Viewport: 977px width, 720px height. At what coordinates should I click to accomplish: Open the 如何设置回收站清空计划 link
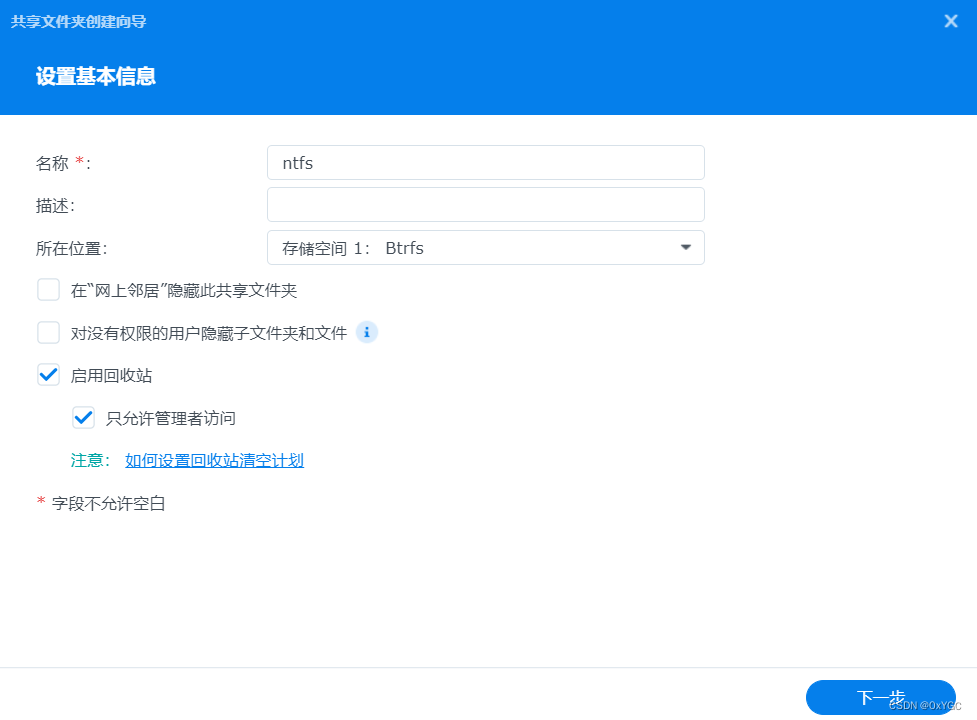pos(213,460)
